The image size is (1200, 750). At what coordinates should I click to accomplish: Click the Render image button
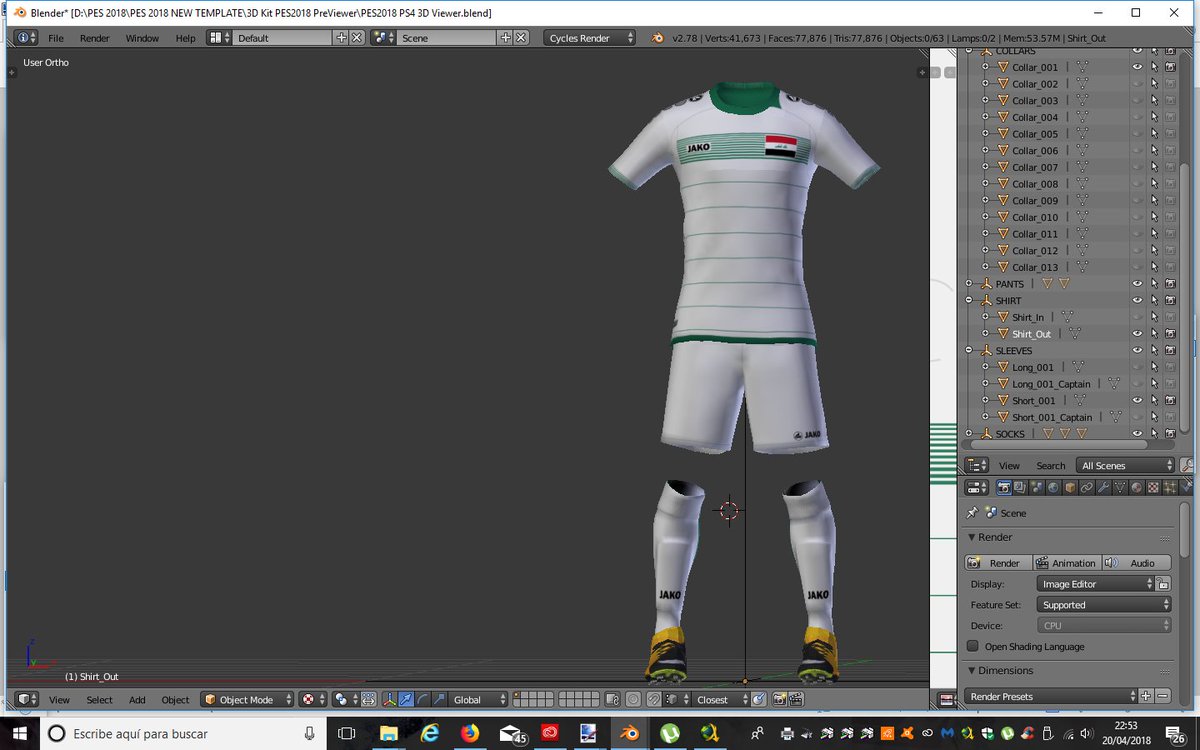click(997, 563)
